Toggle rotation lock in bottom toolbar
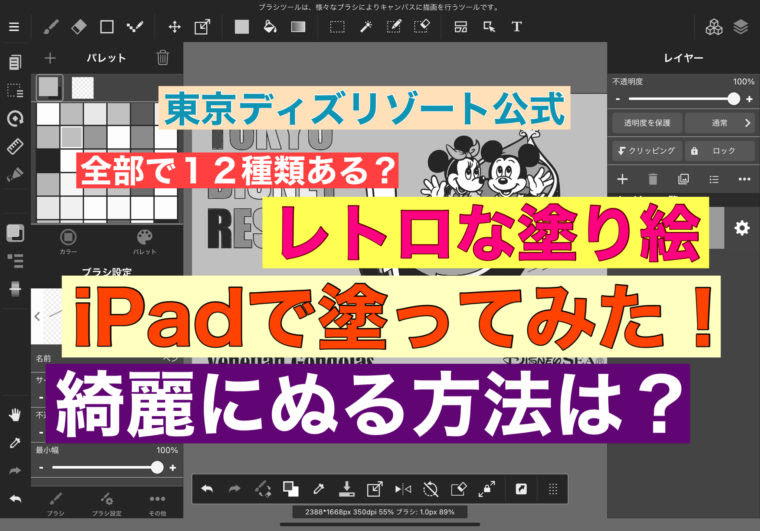Viewport: 760px width, 531px height. pos(430,489)
